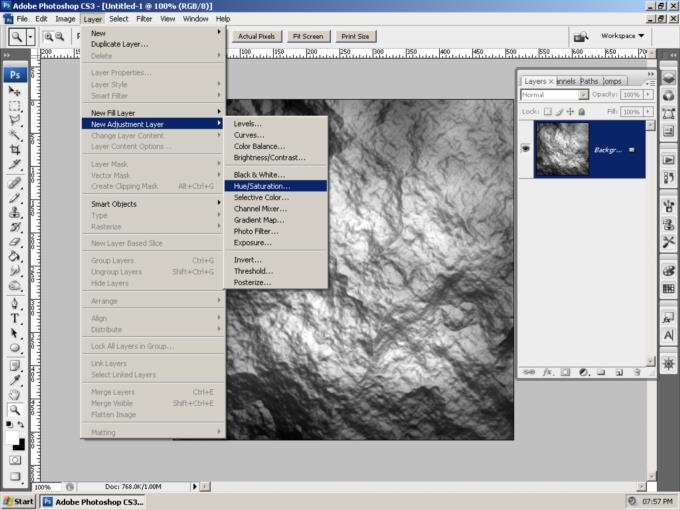Image resolution: width=680 pixels, height=510 pixels.
Task: Open the tool preset picker arrow
Action: pyautogui.click(x=30, y=37)
